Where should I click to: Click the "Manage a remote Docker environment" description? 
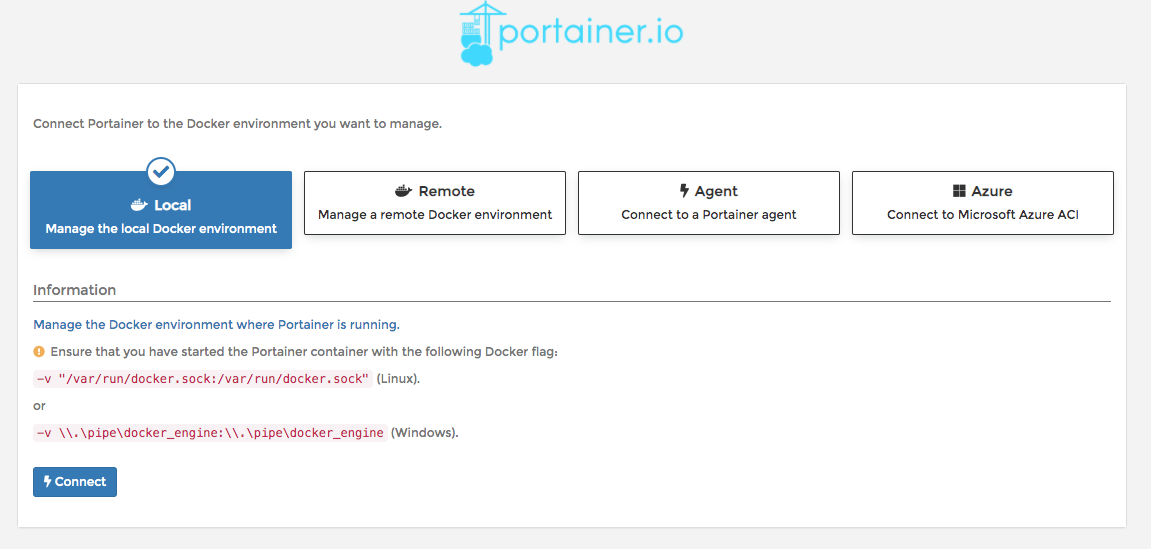(x=435, y=215)
